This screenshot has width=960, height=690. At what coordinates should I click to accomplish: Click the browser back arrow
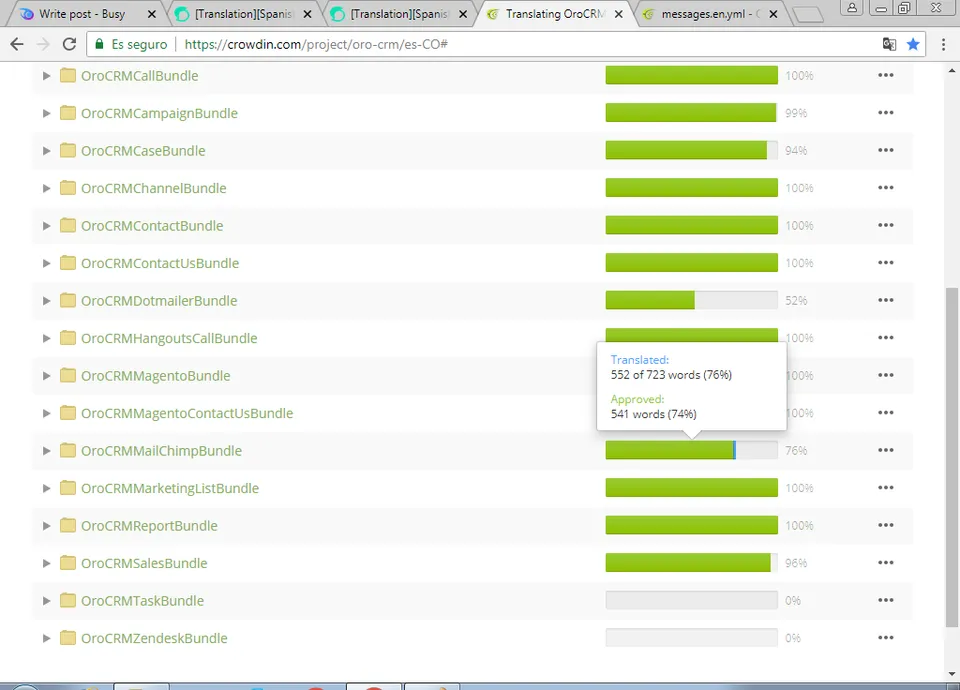17,44
